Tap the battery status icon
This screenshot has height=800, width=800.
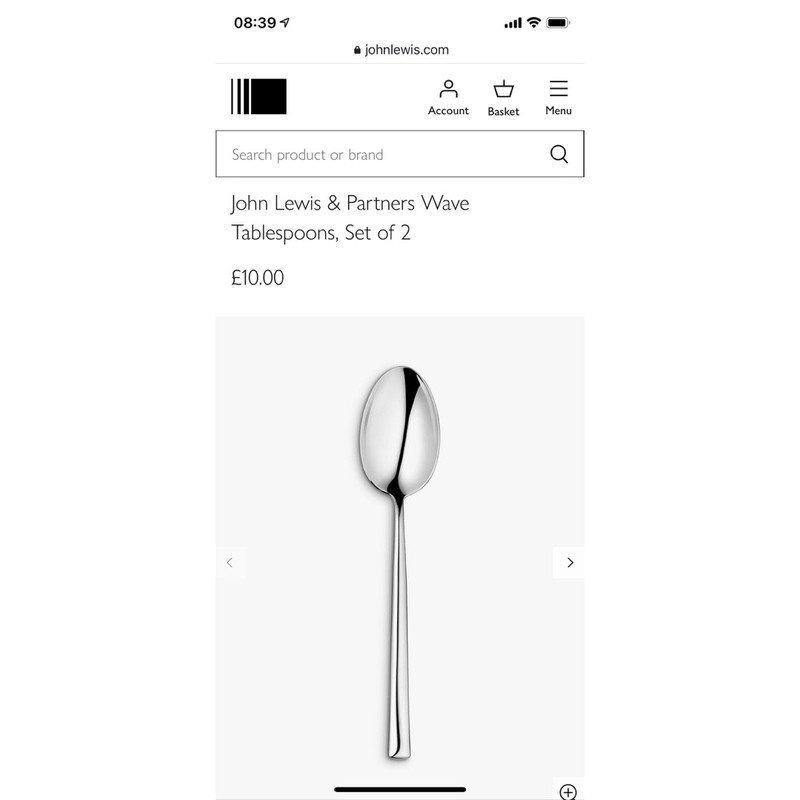558,22
